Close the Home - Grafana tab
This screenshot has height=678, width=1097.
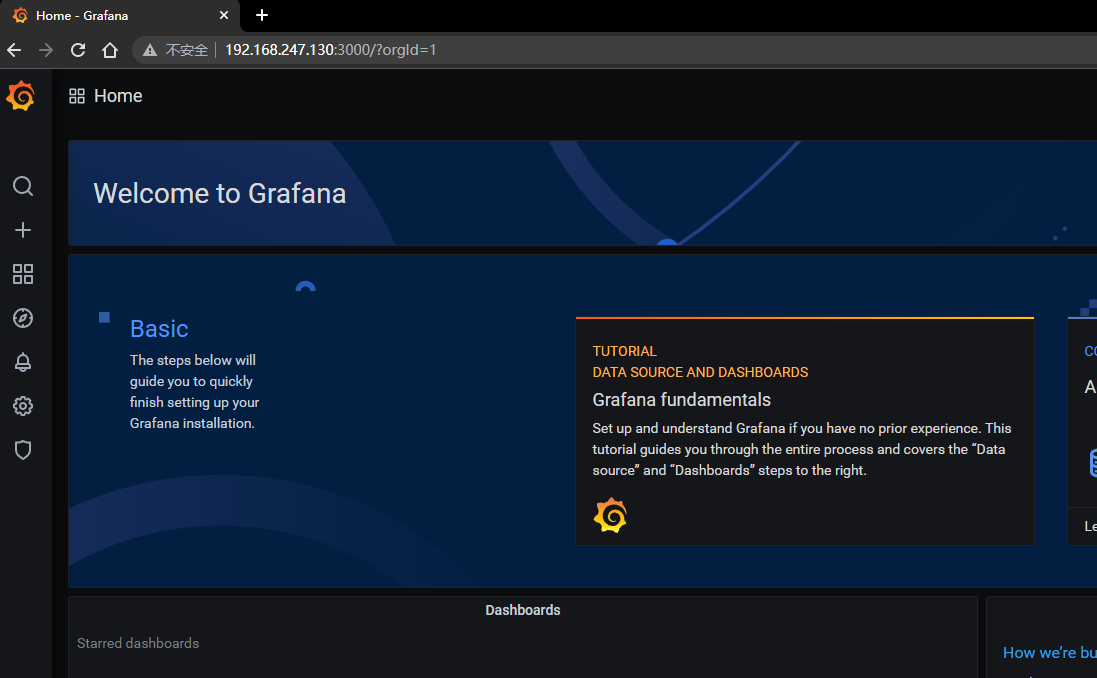point(224,15)
